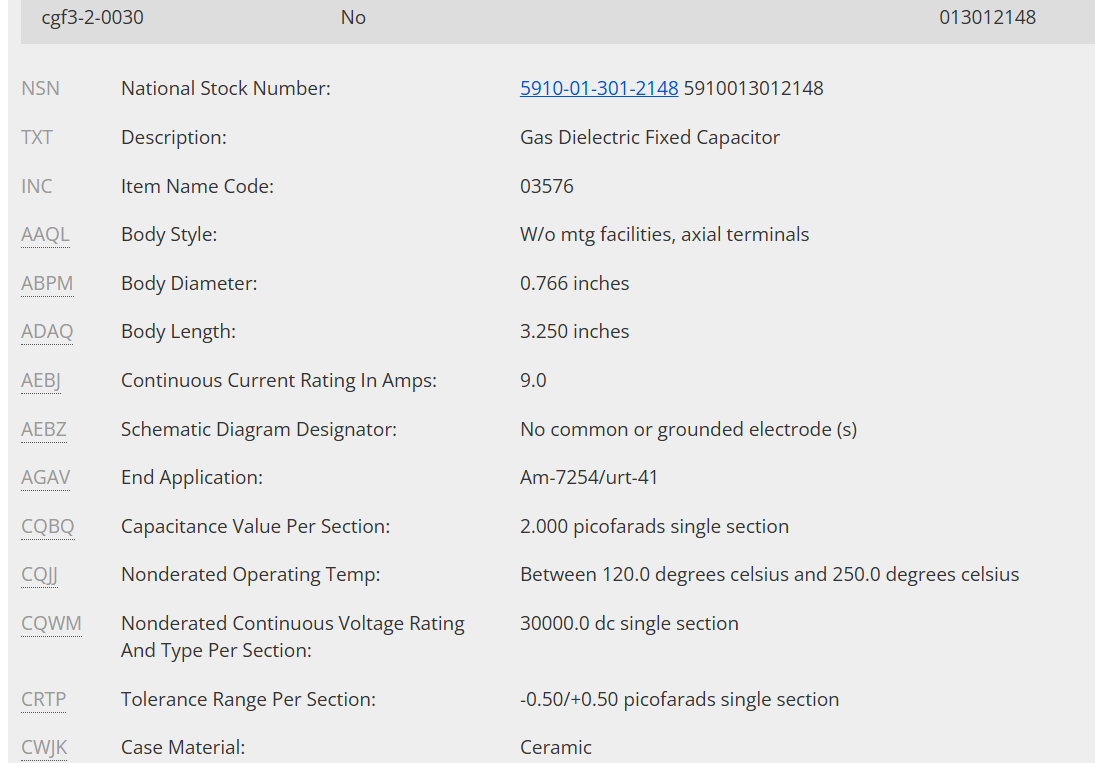Click the 013012148 value in the top row
1095x763 pixels.
click(987, 17)
